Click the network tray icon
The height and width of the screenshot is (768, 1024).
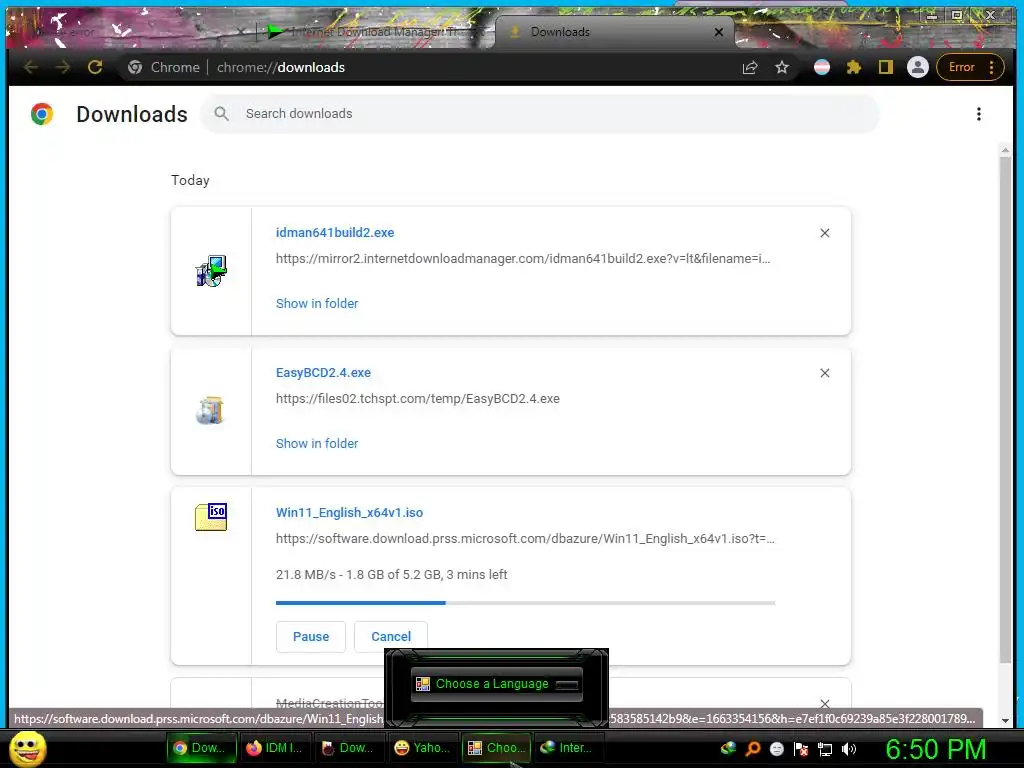(x=825, y=749)
